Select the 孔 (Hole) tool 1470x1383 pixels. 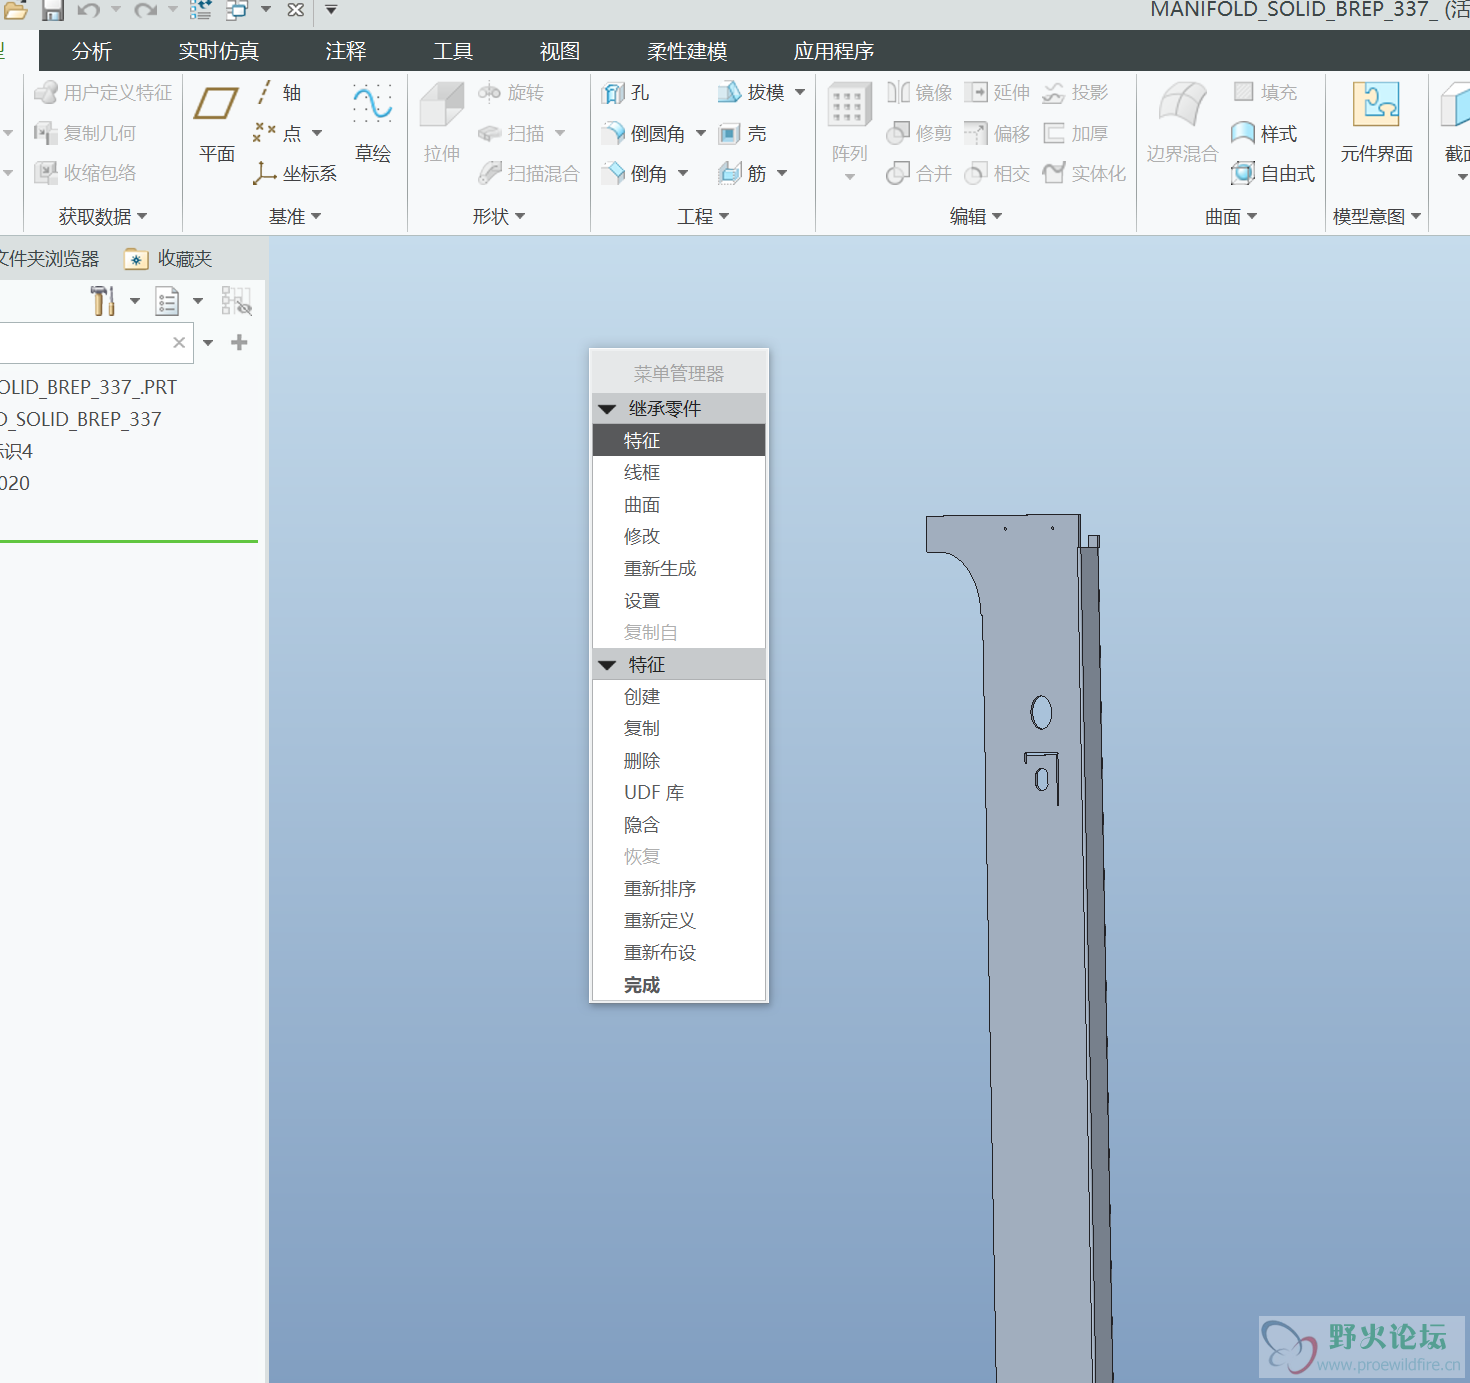[x=626, y=93]
